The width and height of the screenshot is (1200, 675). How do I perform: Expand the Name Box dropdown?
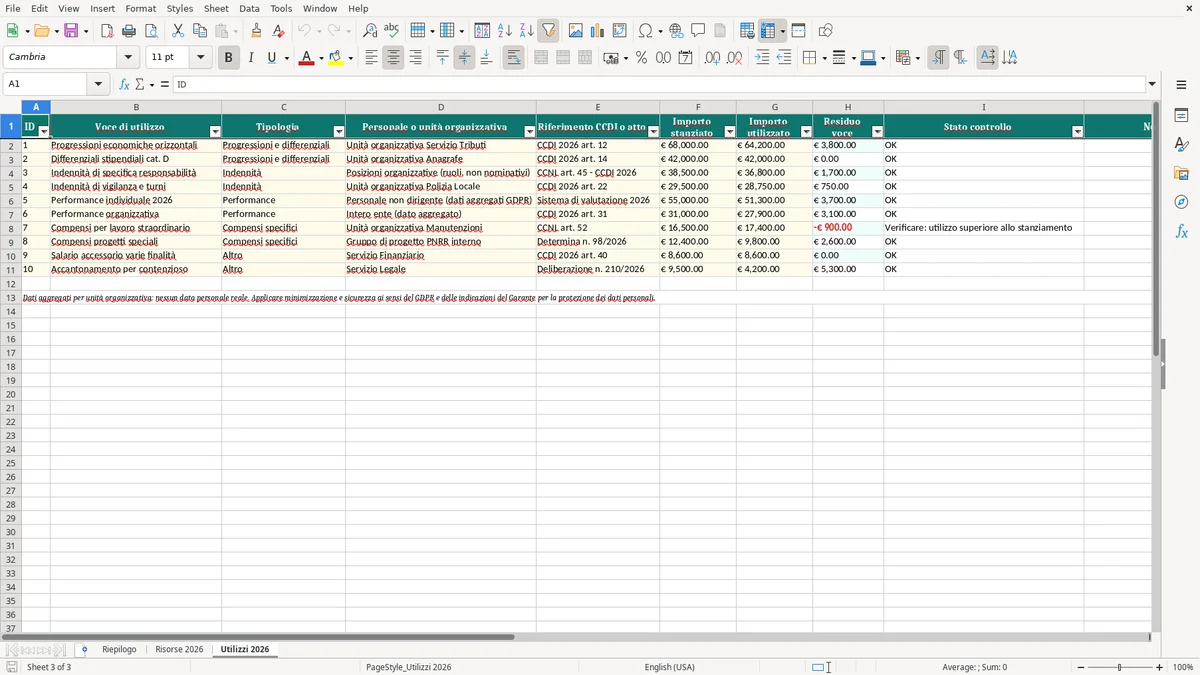[x=98, y=85]
